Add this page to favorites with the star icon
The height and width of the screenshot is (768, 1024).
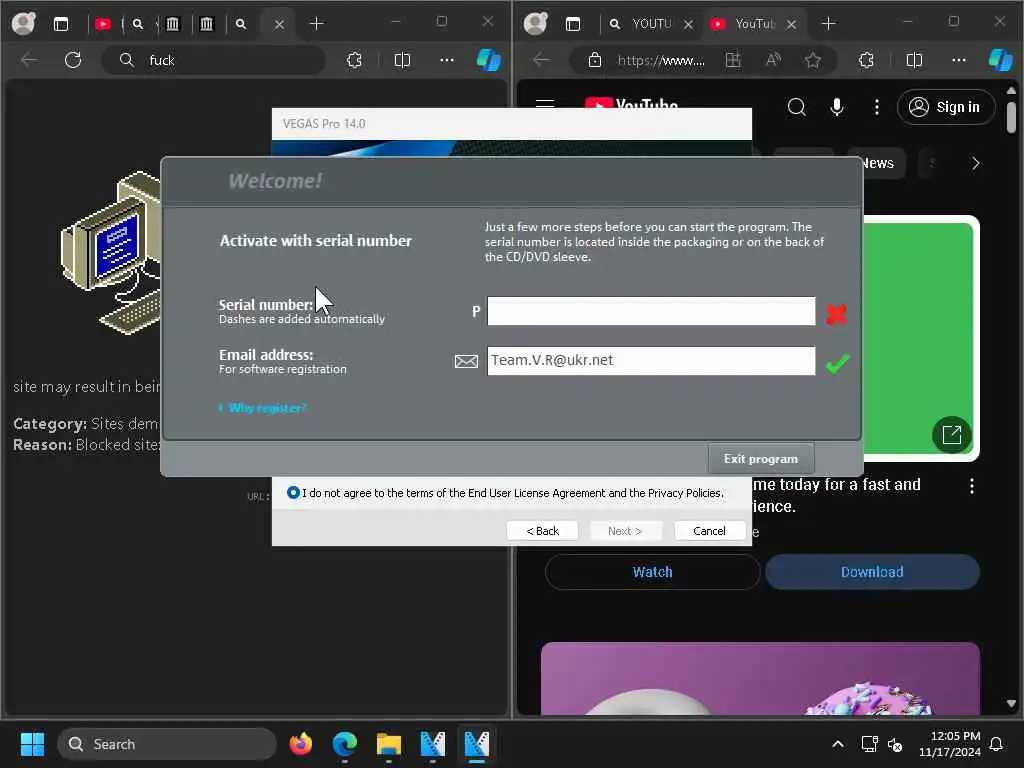[813, 60]
